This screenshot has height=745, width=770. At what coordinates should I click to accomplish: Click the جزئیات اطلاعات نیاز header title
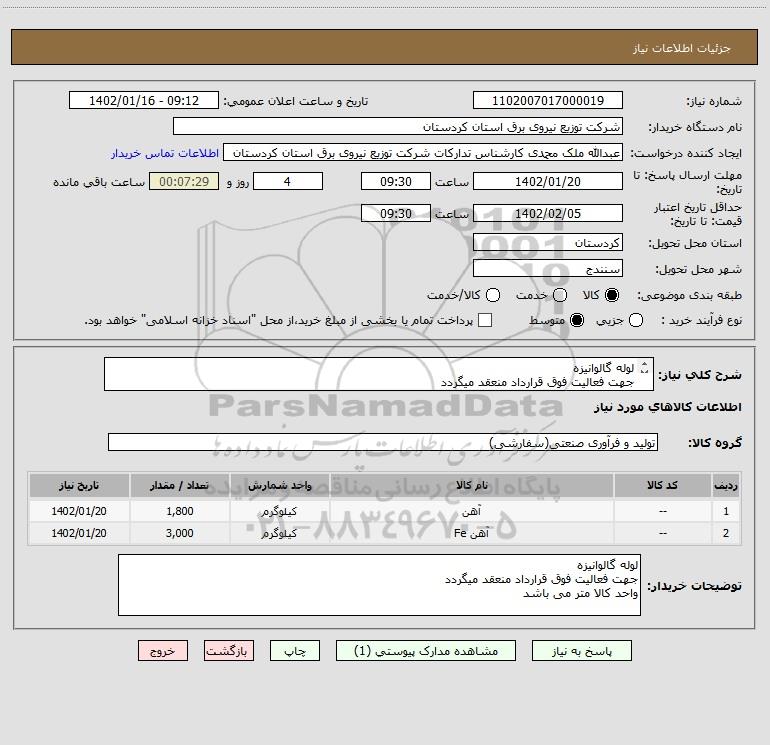(682, 48)
